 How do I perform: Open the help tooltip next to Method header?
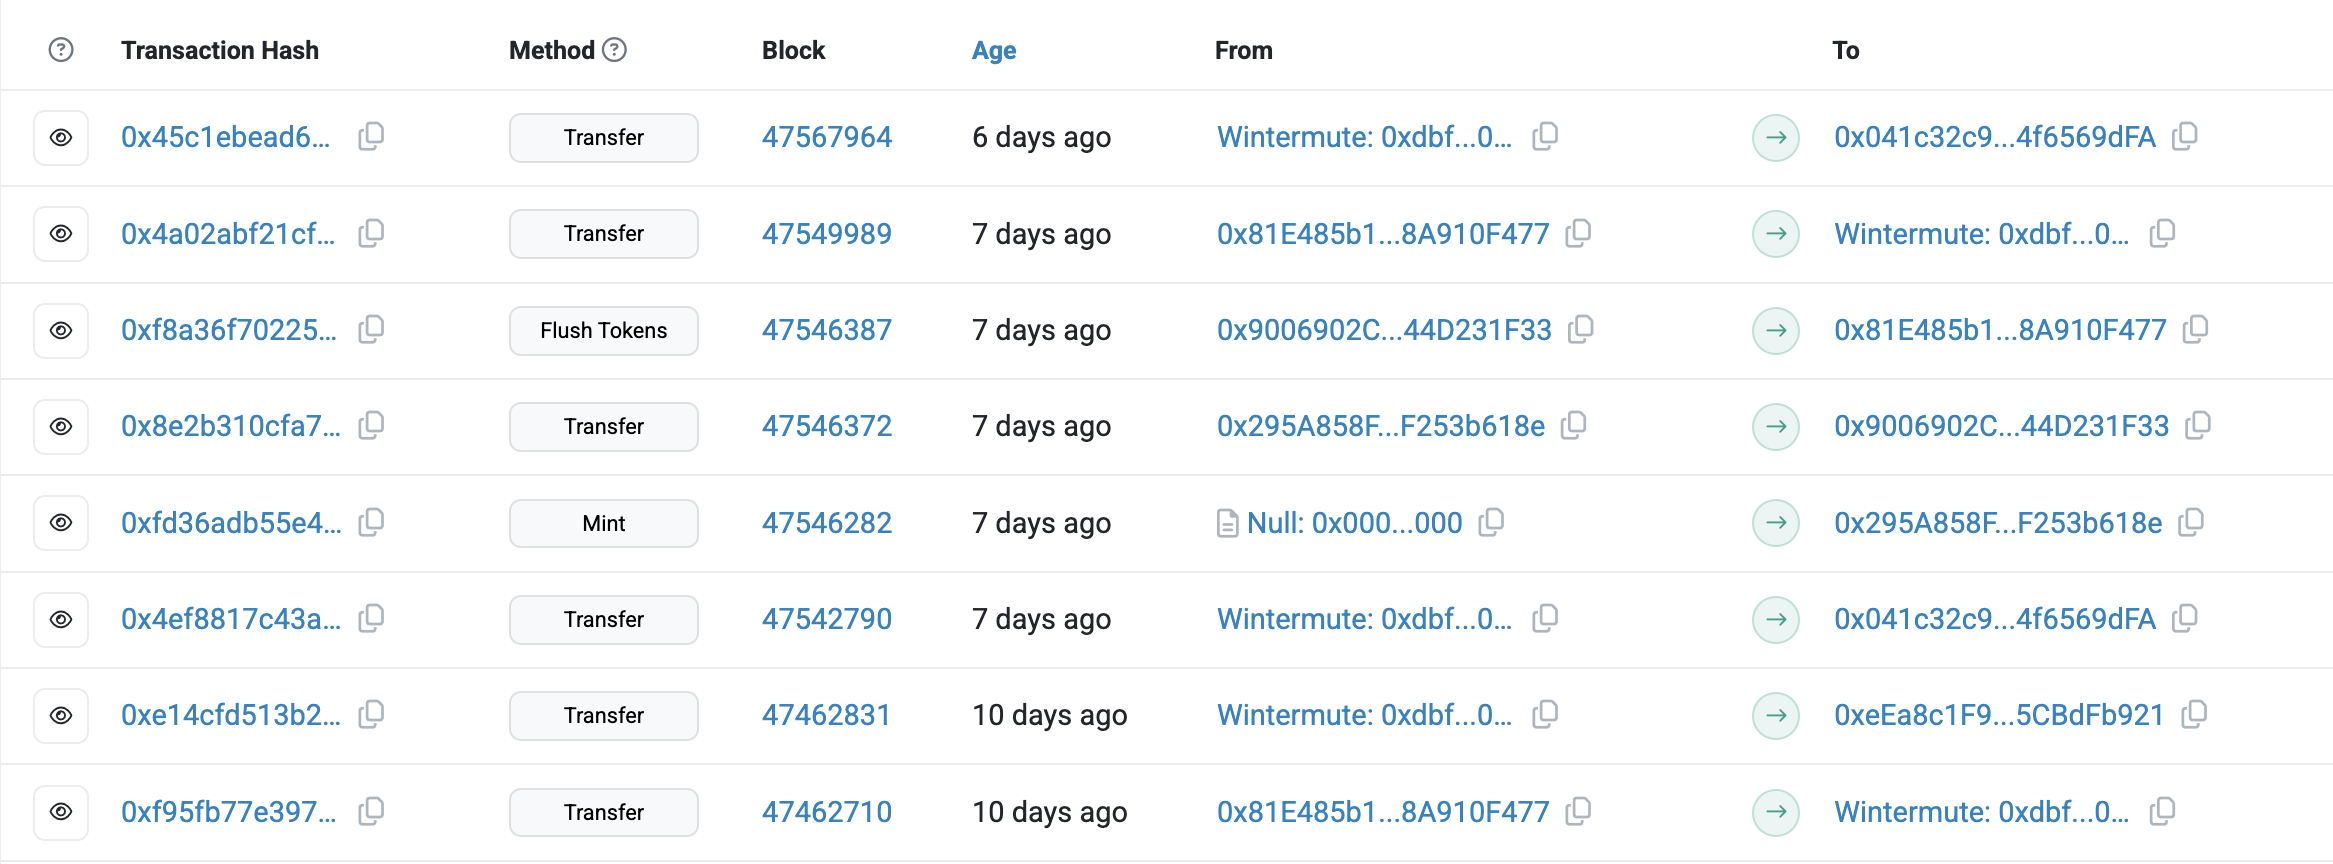[615, 49]
